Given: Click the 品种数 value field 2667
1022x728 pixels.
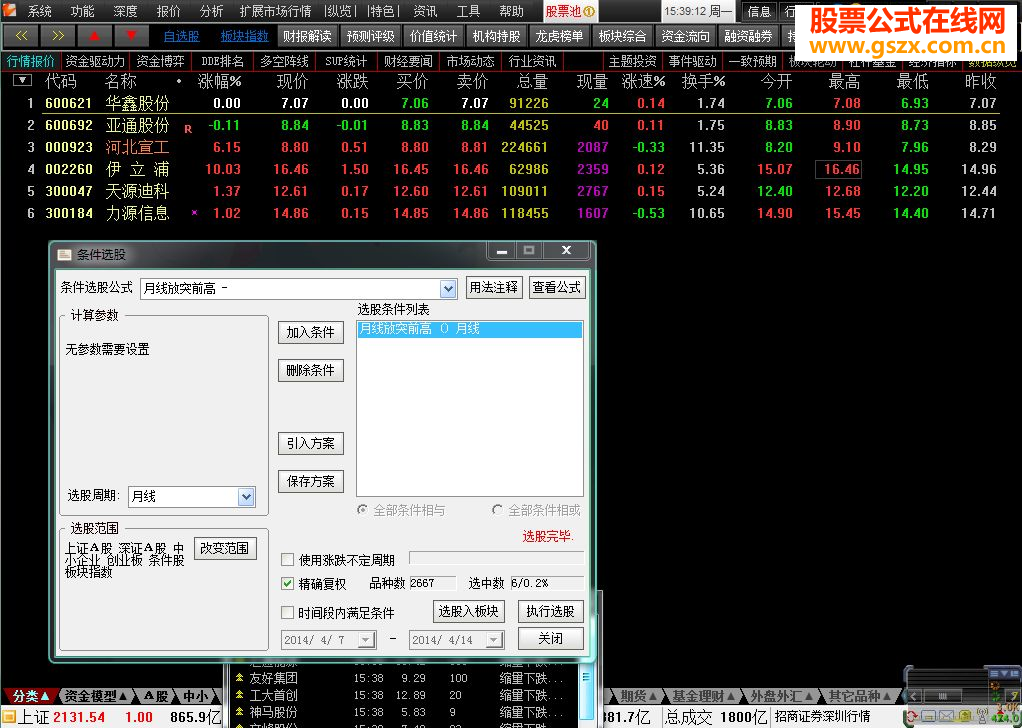Looking at the screenshot, I should (433, 583).
